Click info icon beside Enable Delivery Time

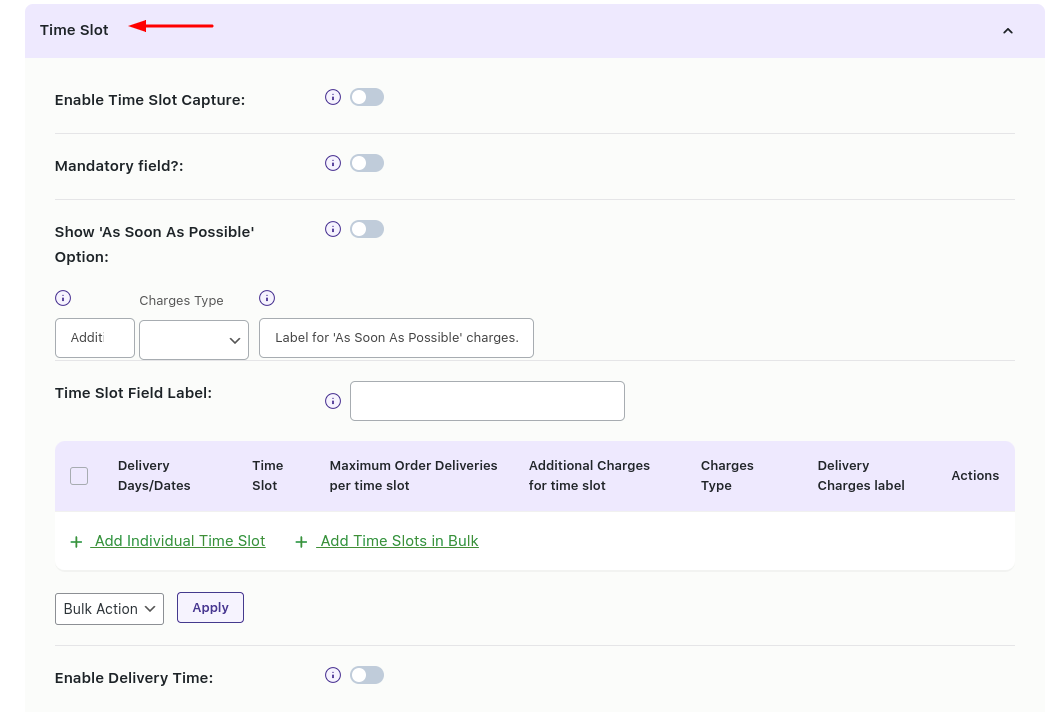(333, 675)
